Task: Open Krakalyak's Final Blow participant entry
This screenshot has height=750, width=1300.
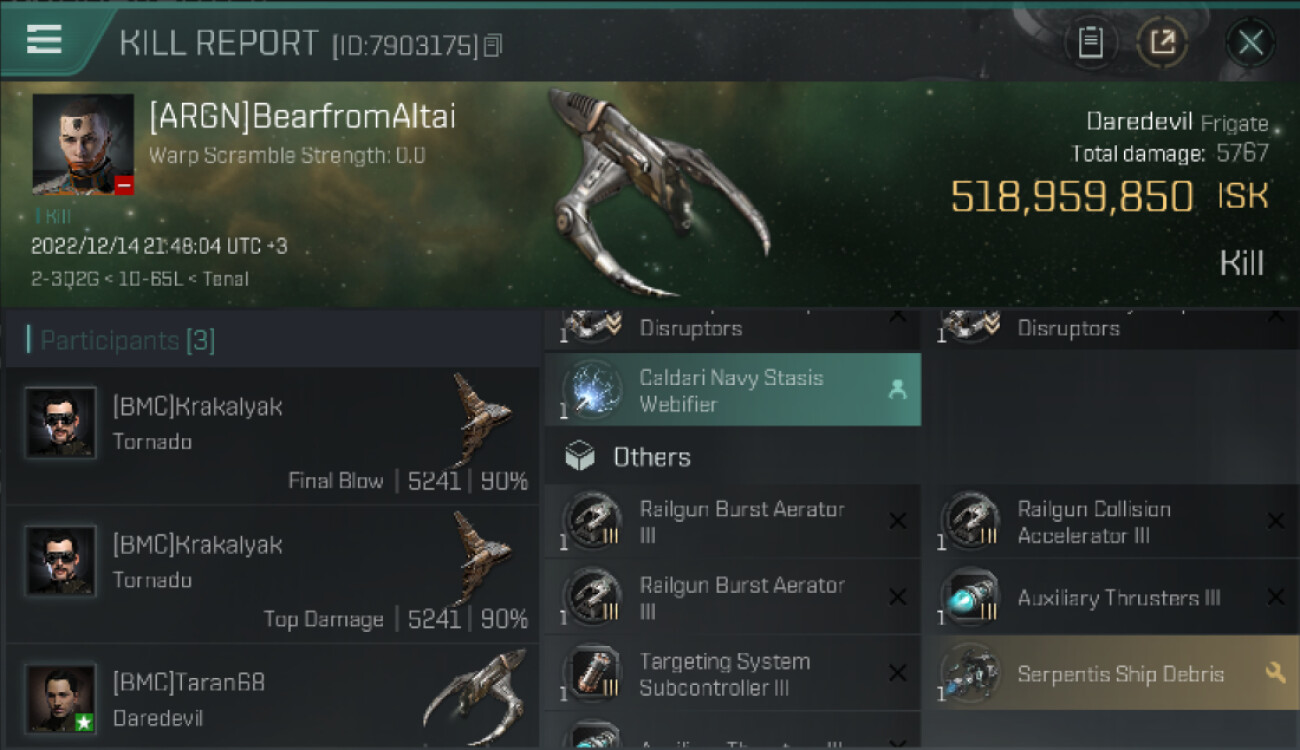Action: [x=272, y=436]
